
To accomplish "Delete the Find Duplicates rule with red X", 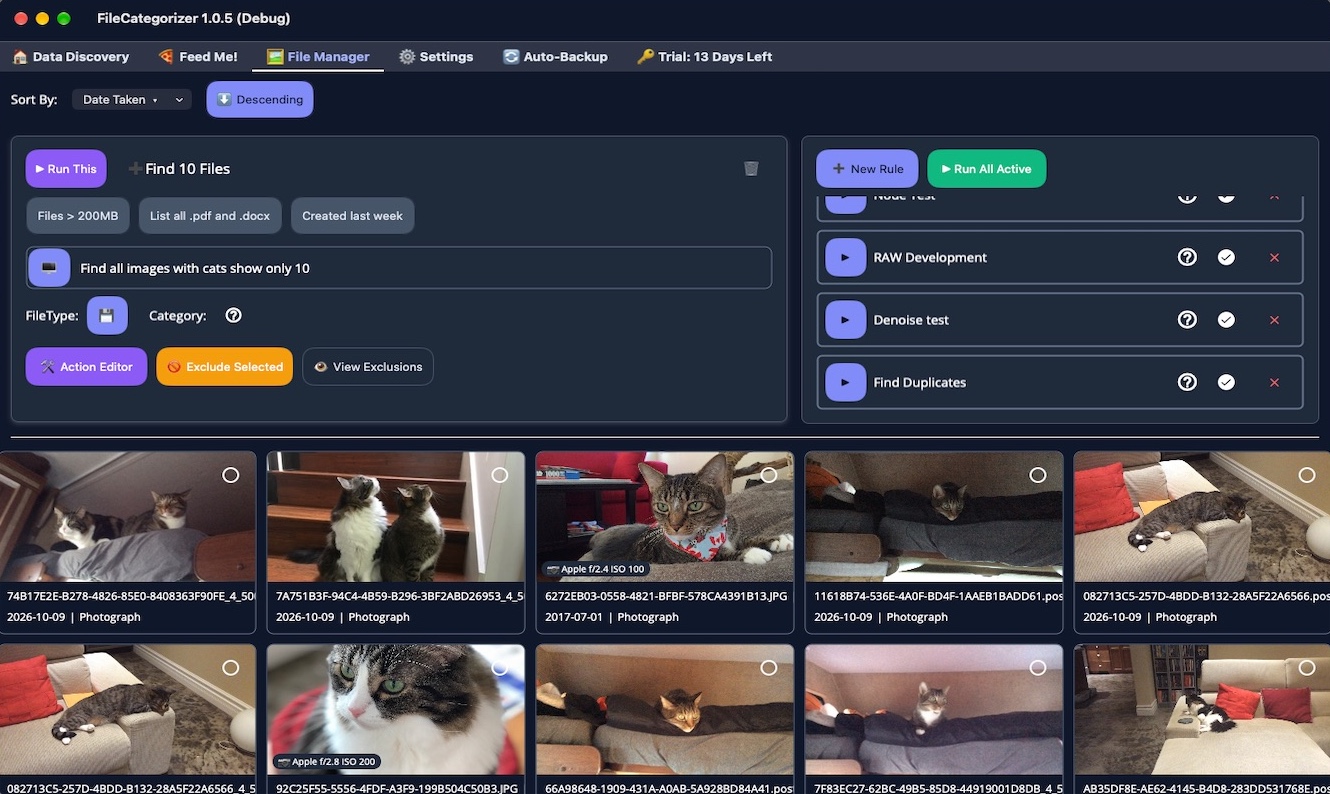I will 1274,382.
